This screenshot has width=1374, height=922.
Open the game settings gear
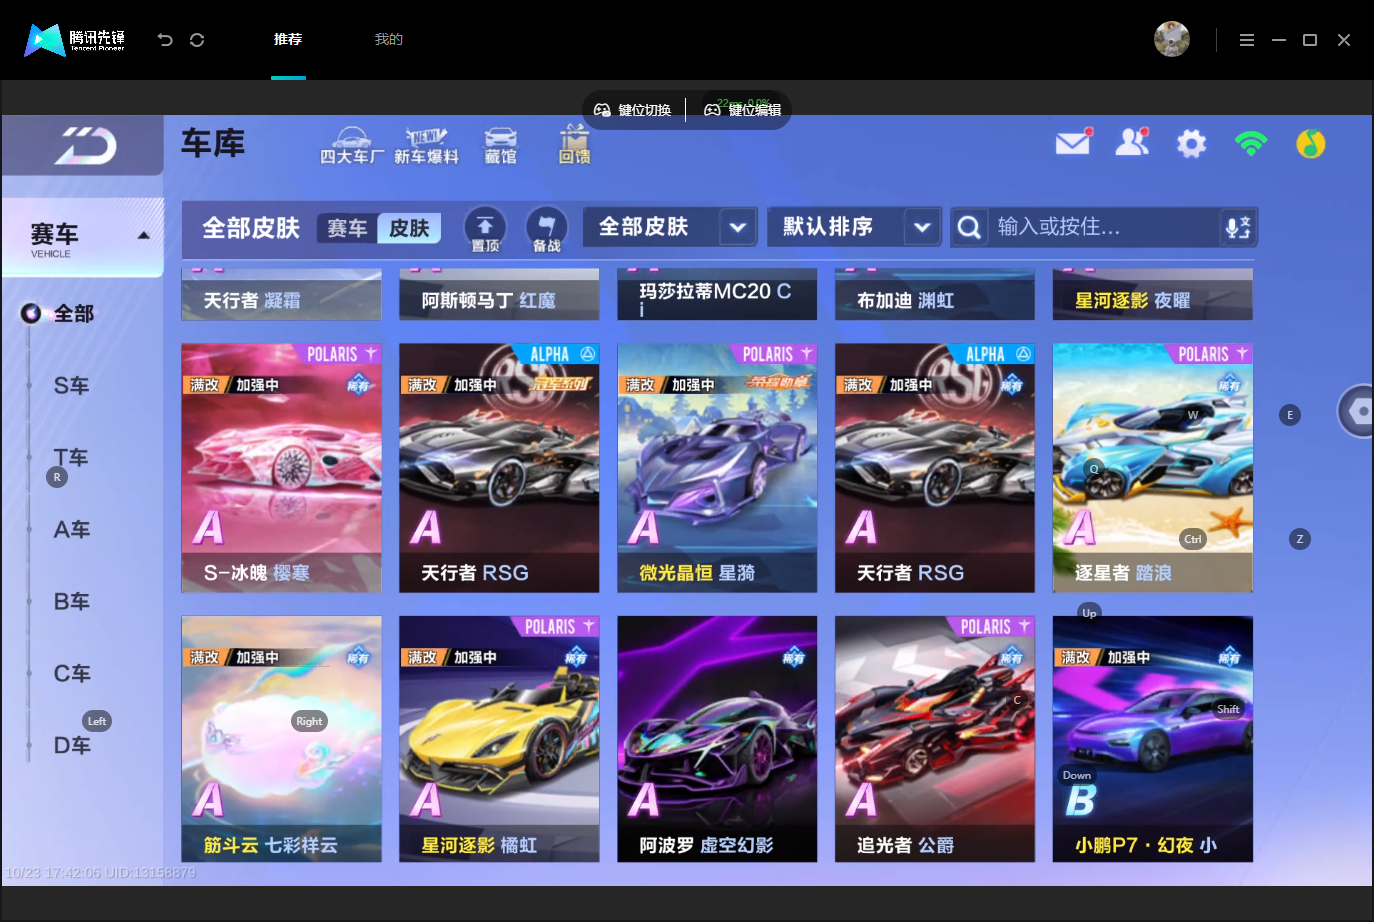pos(1191,144)
